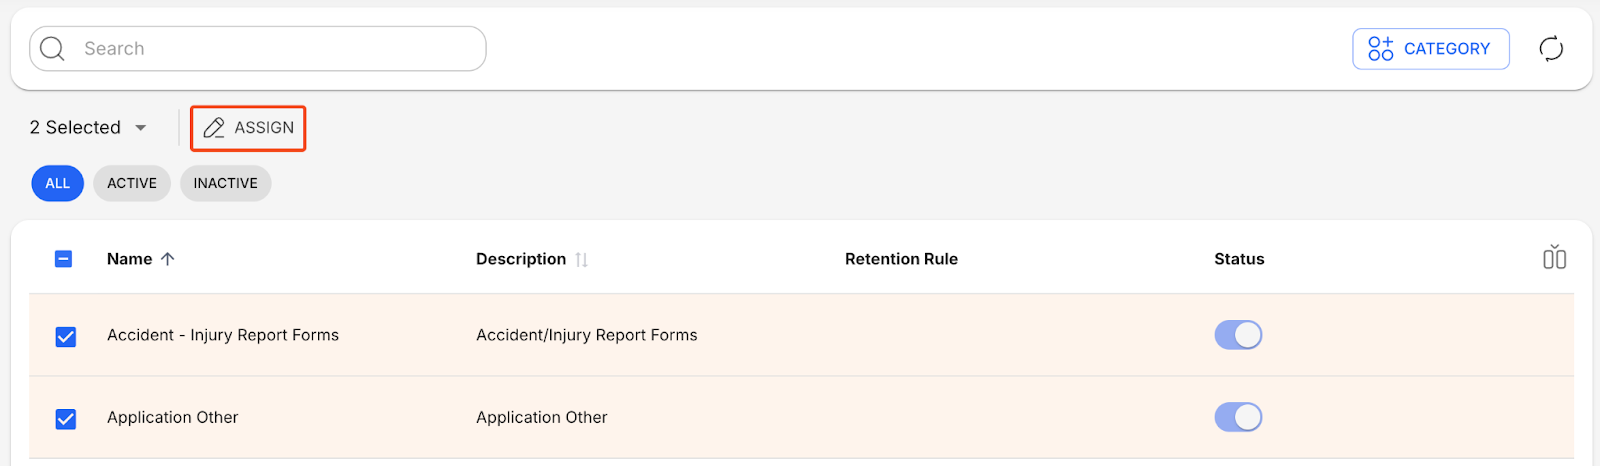The image size is (1600, 466).
Task: Expand the 2 Selected dropdown
Action: point(141,128)
